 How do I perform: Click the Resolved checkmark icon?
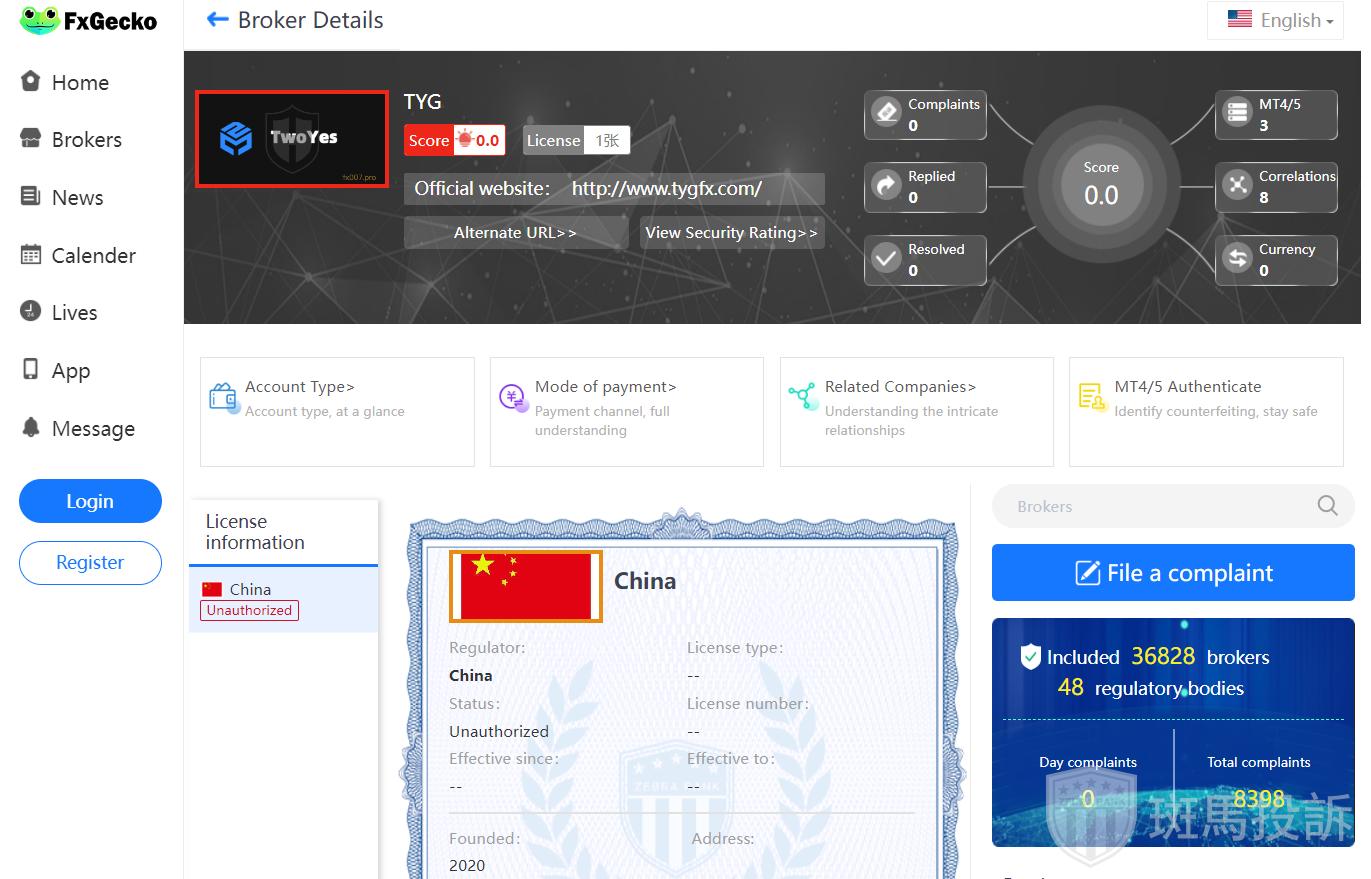pos(887,258)
